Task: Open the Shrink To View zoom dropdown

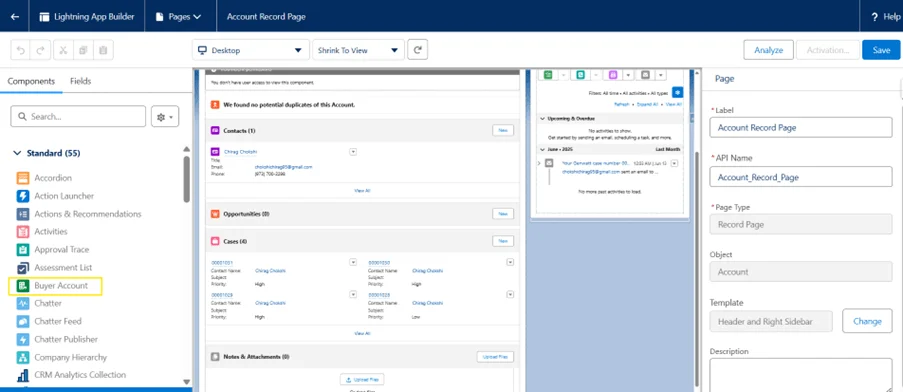Action: [358, 50]
